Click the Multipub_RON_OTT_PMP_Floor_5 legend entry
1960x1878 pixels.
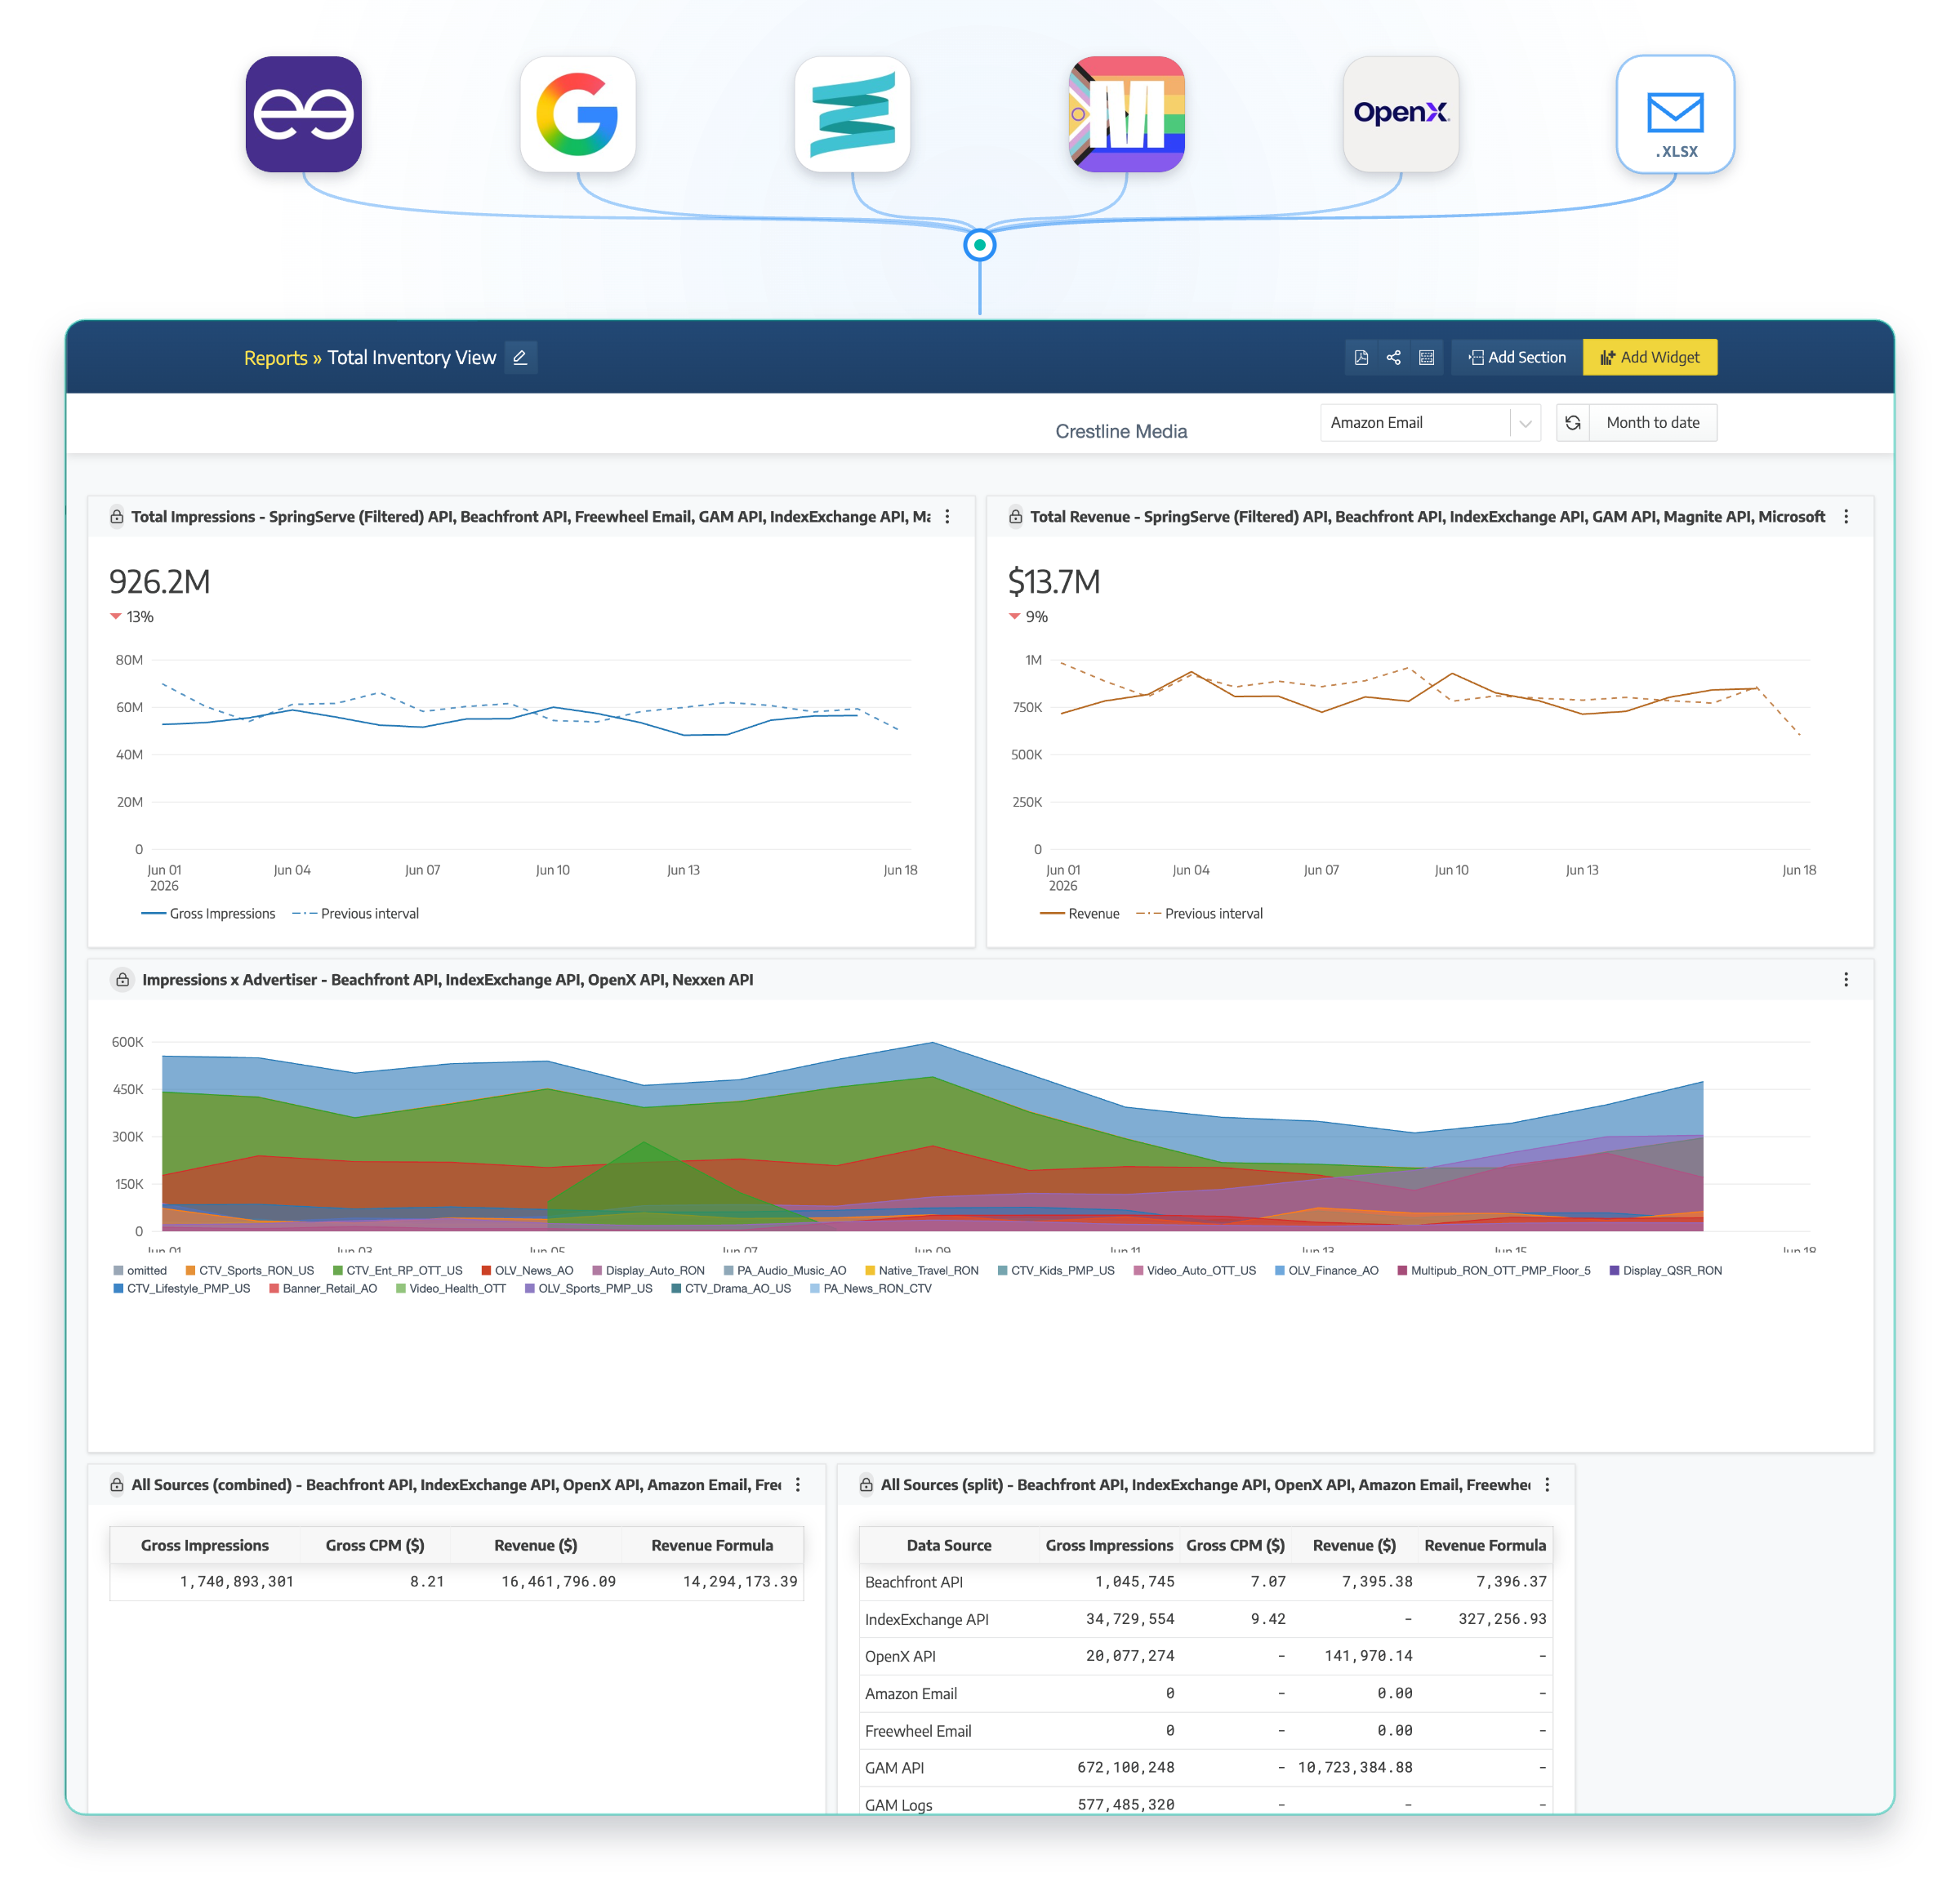1494,1271
